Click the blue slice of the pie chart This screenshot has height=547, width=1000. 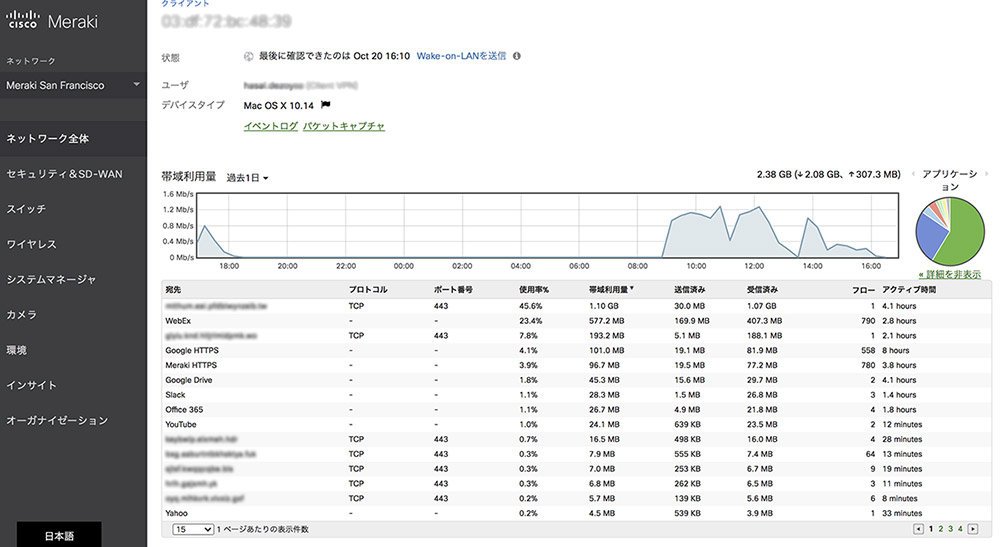coord(929,235)
